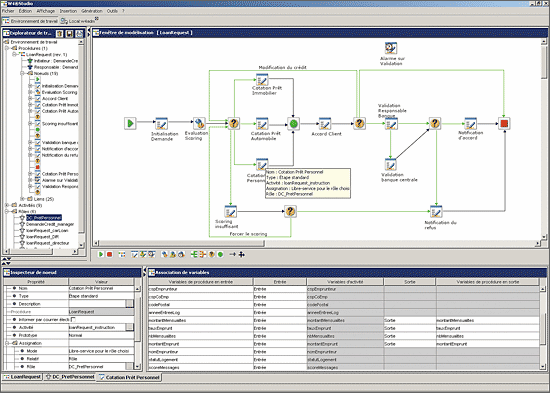Select the Notification d'accord node
Viewport: 550px width, 393px height.
pos(470,124)
